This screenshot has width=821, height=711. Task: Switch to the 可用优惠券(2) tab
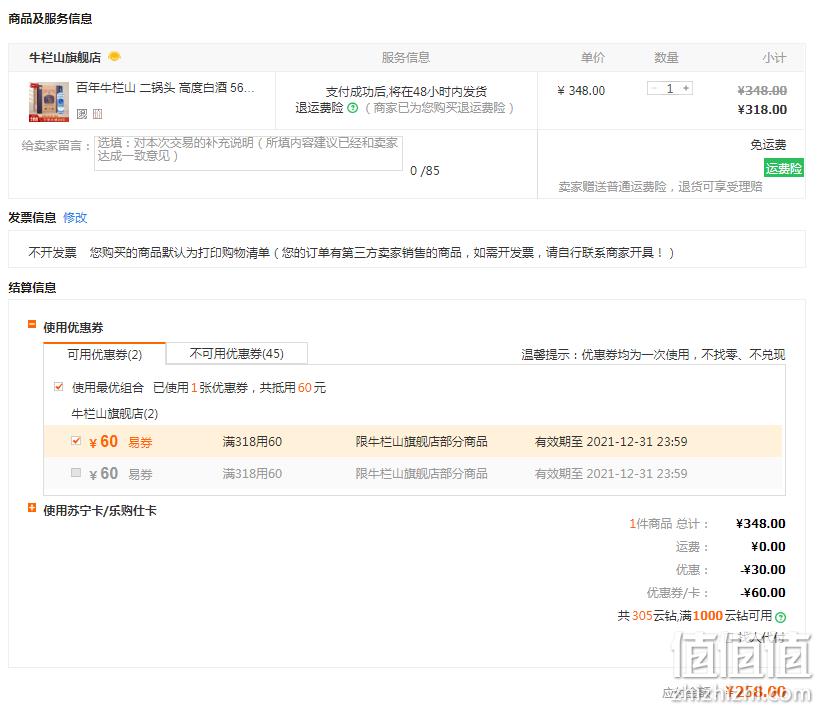point(105,354)
